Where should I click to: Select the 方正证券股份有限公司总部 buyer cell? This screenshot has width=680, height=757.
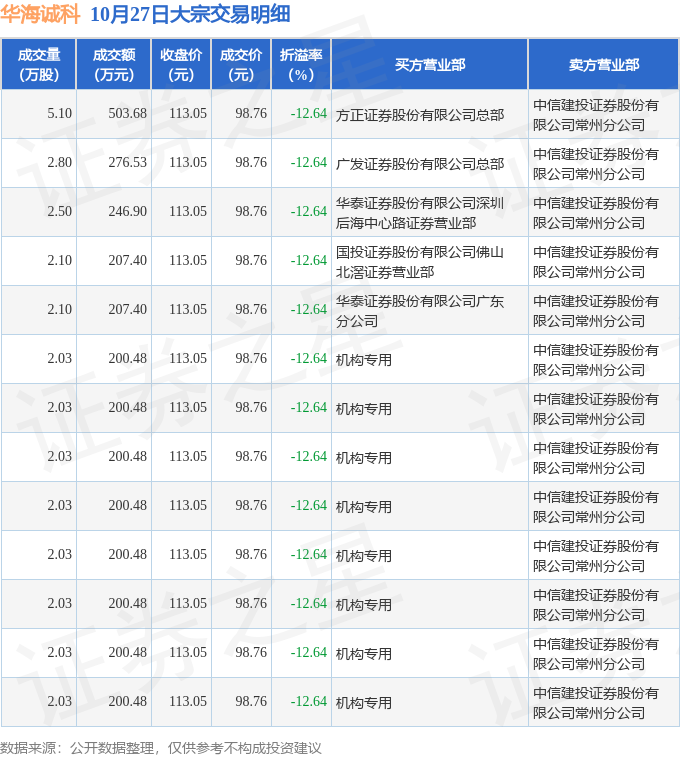point(420,114)
